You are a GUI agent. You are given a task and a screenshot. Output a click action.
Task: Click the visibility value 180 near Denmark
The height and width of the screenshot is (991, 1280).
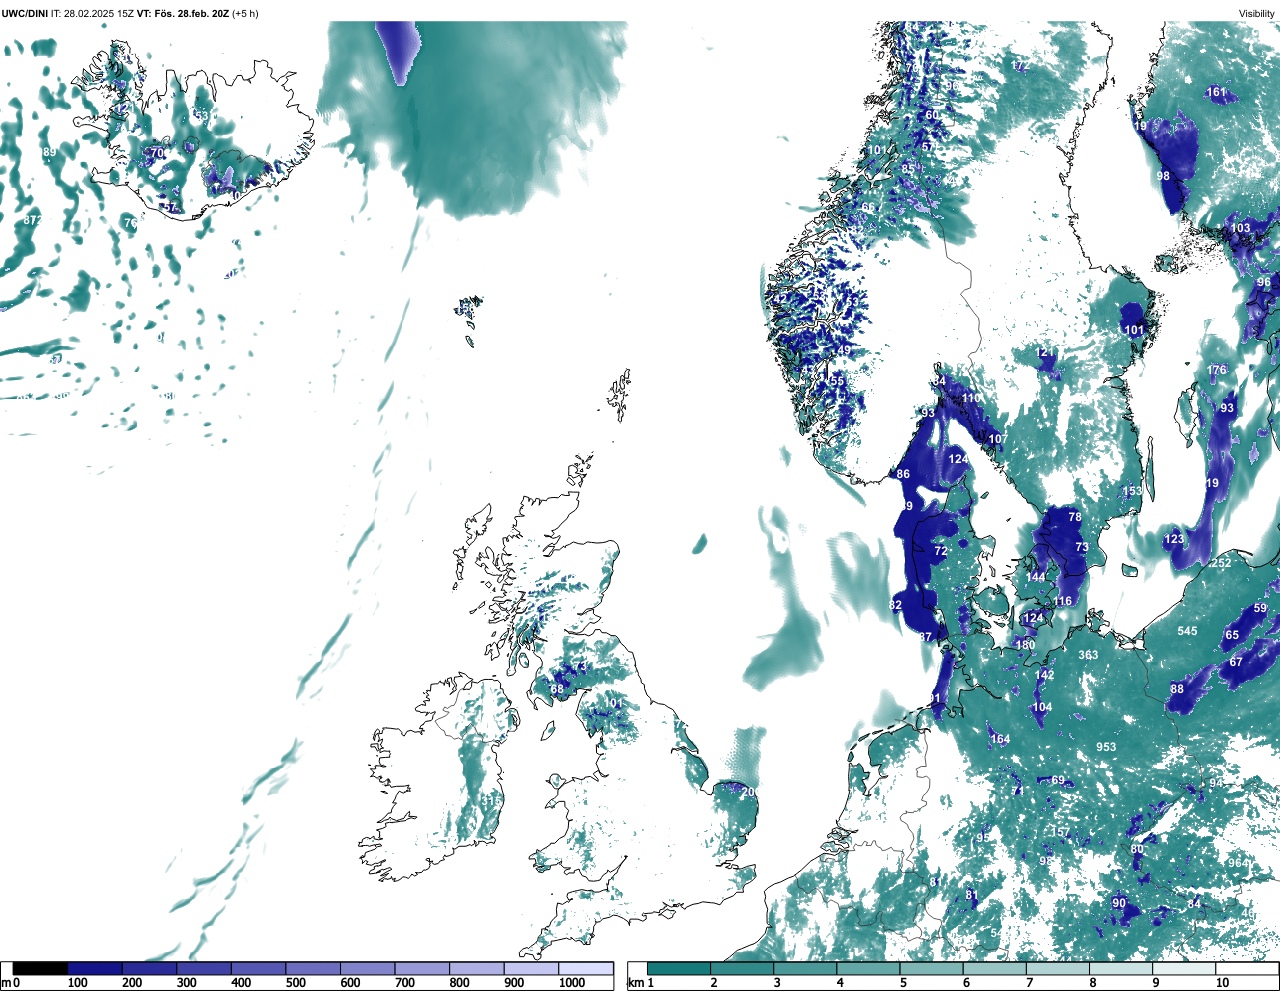pyautogui.click(x=1025, y=645)
